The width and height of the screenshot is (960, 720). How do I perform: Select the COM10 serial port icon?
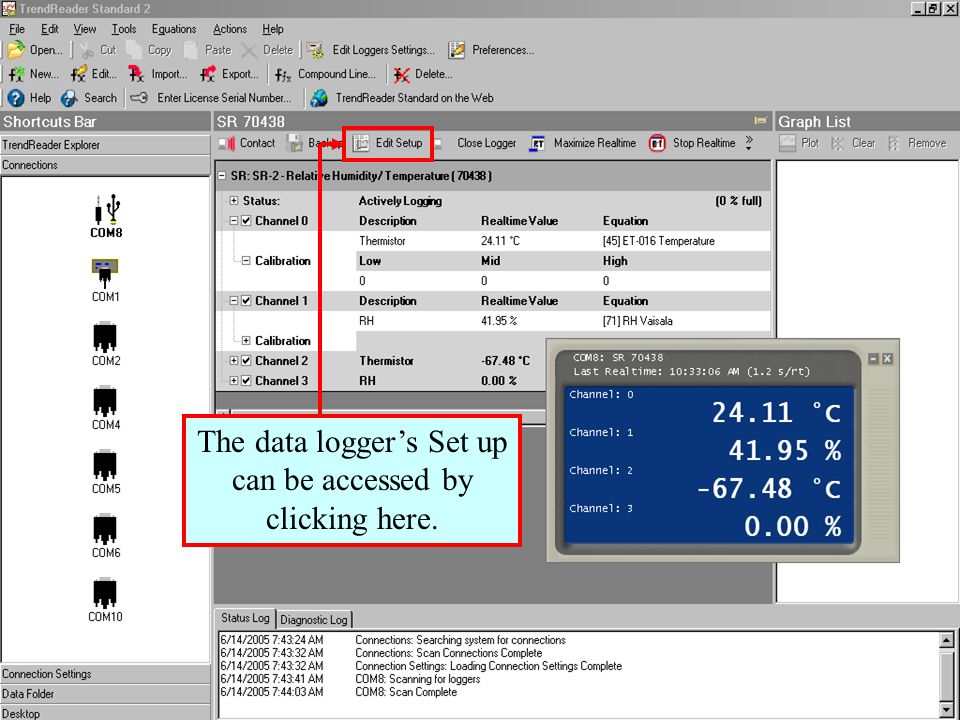point(105,594)
